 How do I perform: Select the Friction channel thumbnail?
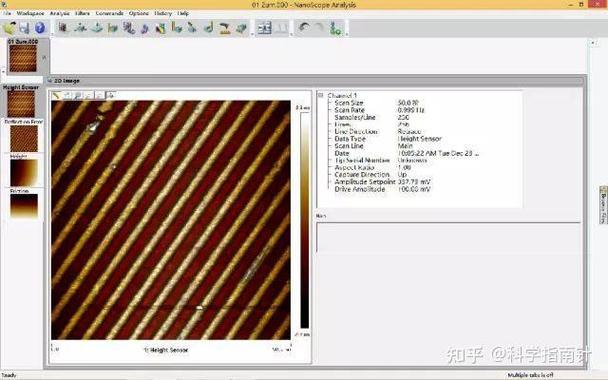pyautogui.click(x=24, y=206)
